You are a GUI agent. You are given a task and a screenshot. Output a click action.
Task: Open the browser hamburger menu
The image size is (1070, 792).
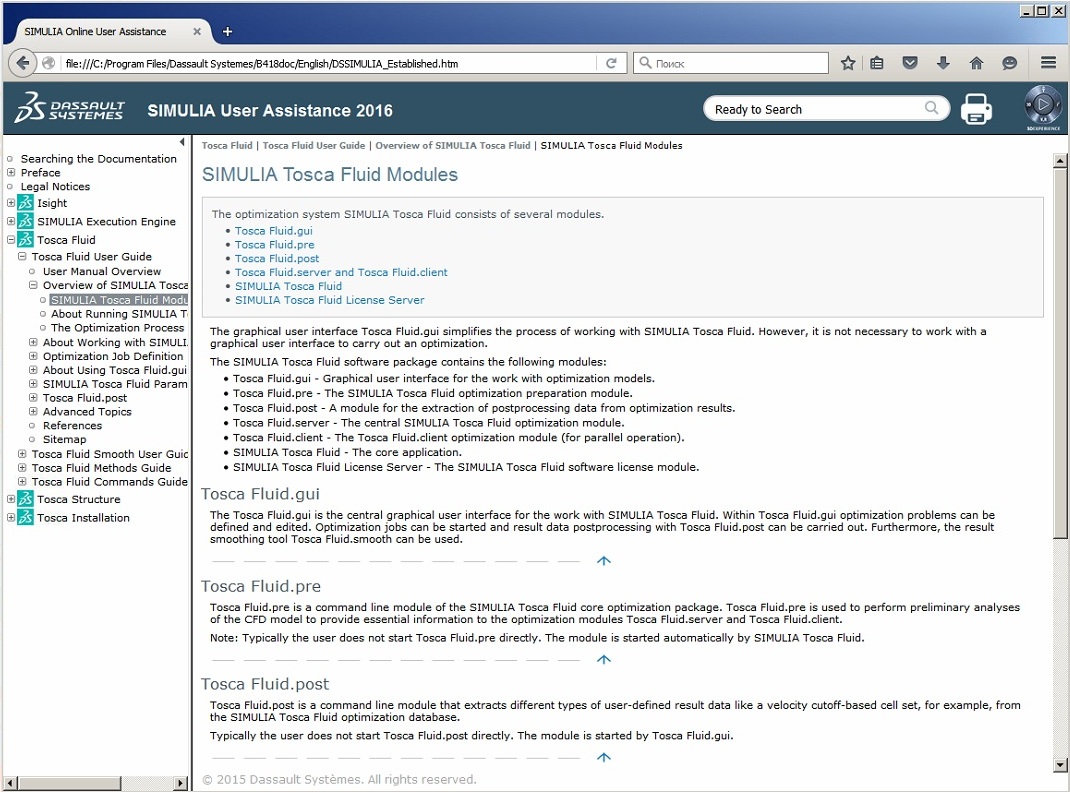tap(1048, 63)
